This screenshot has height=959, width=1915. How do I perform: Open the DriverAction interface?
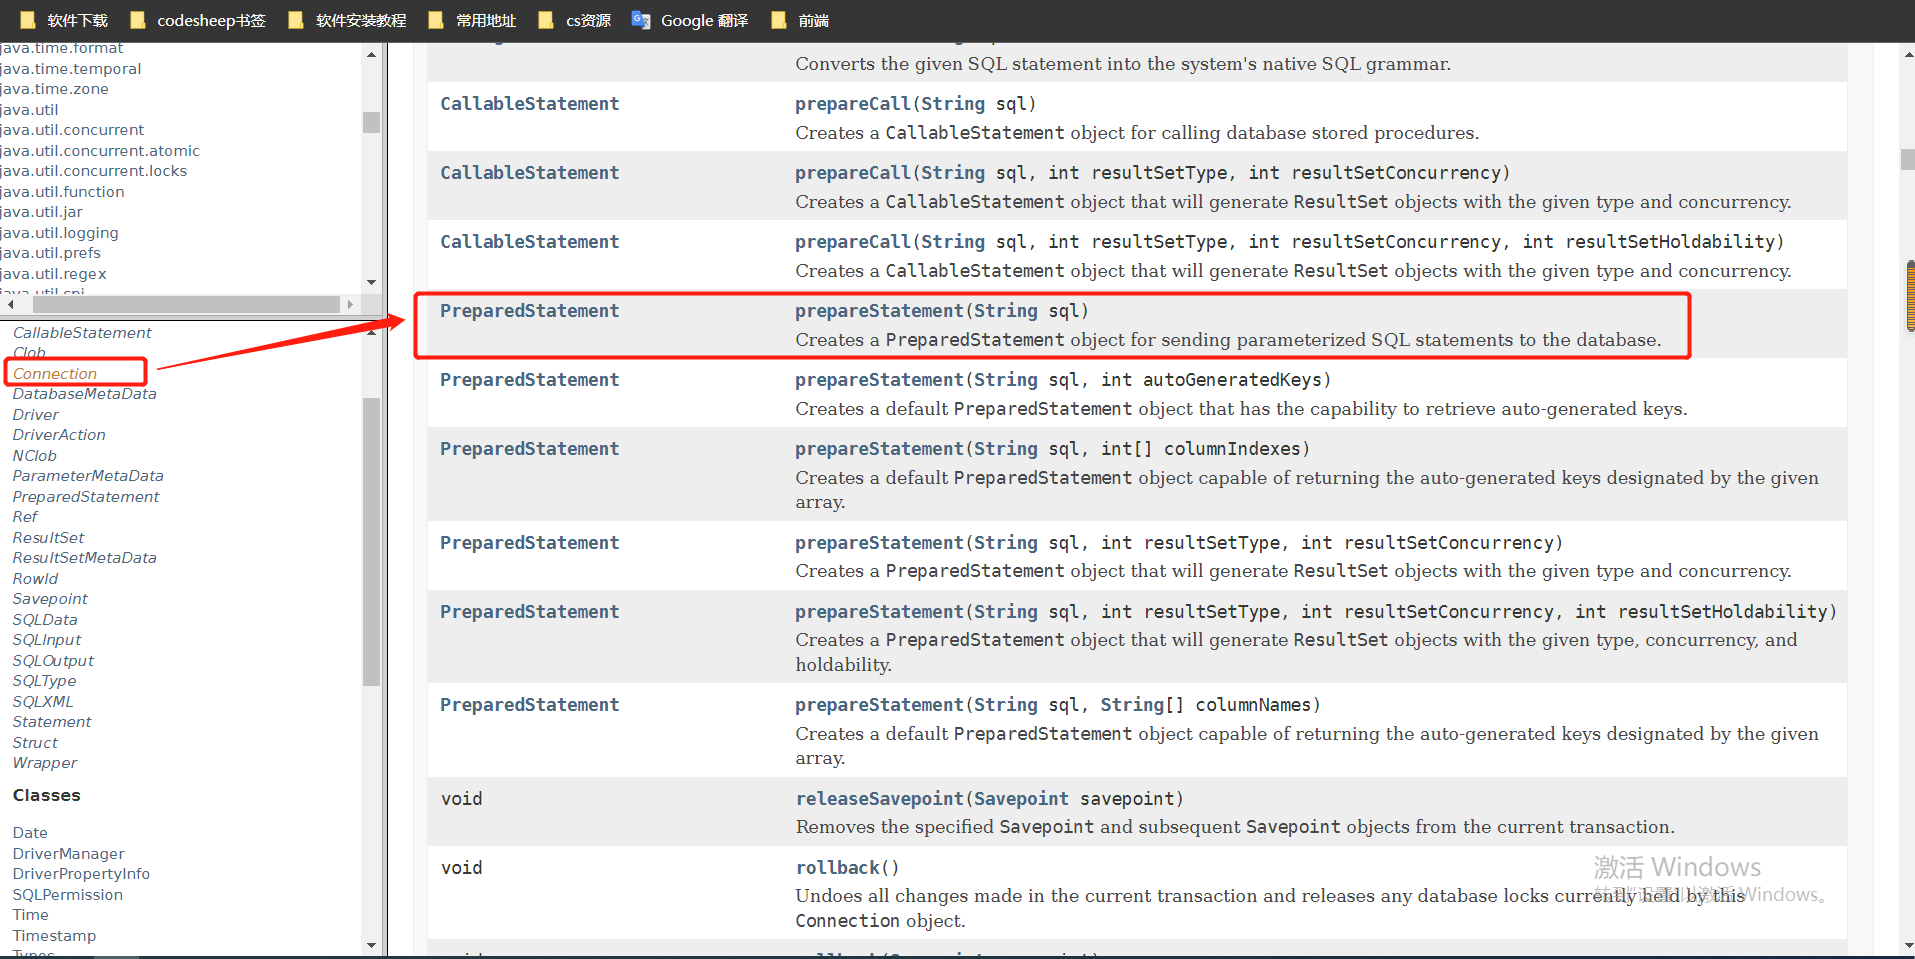(x=59, y=435)
